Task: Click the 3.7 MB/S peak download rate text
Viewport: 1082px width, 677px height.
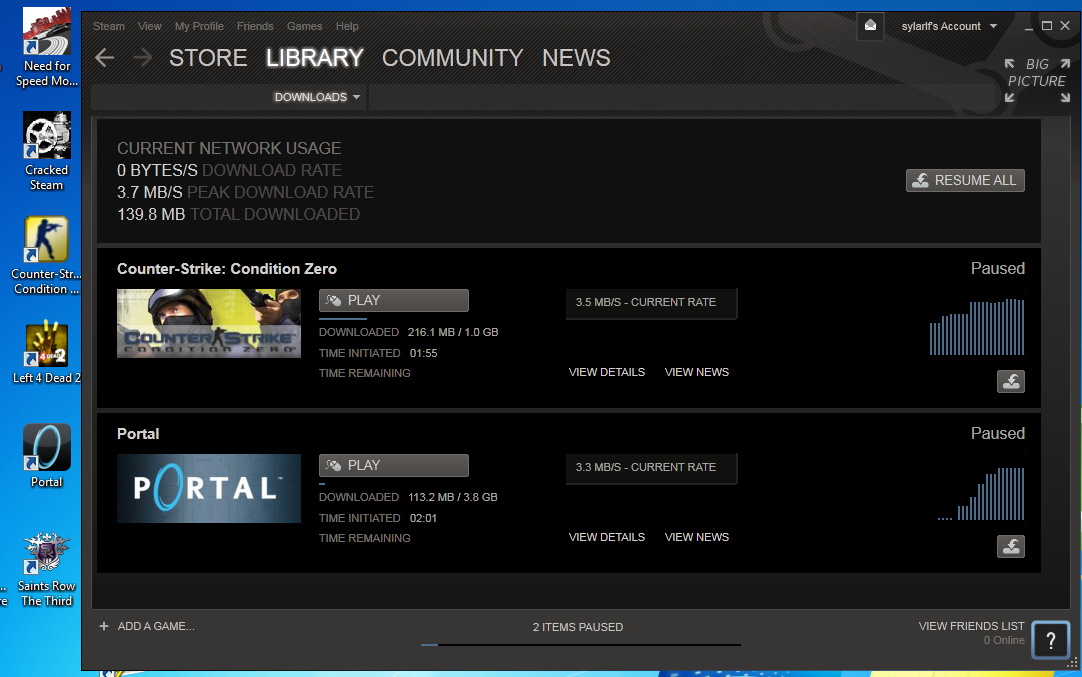Action: tap(245, 193)
